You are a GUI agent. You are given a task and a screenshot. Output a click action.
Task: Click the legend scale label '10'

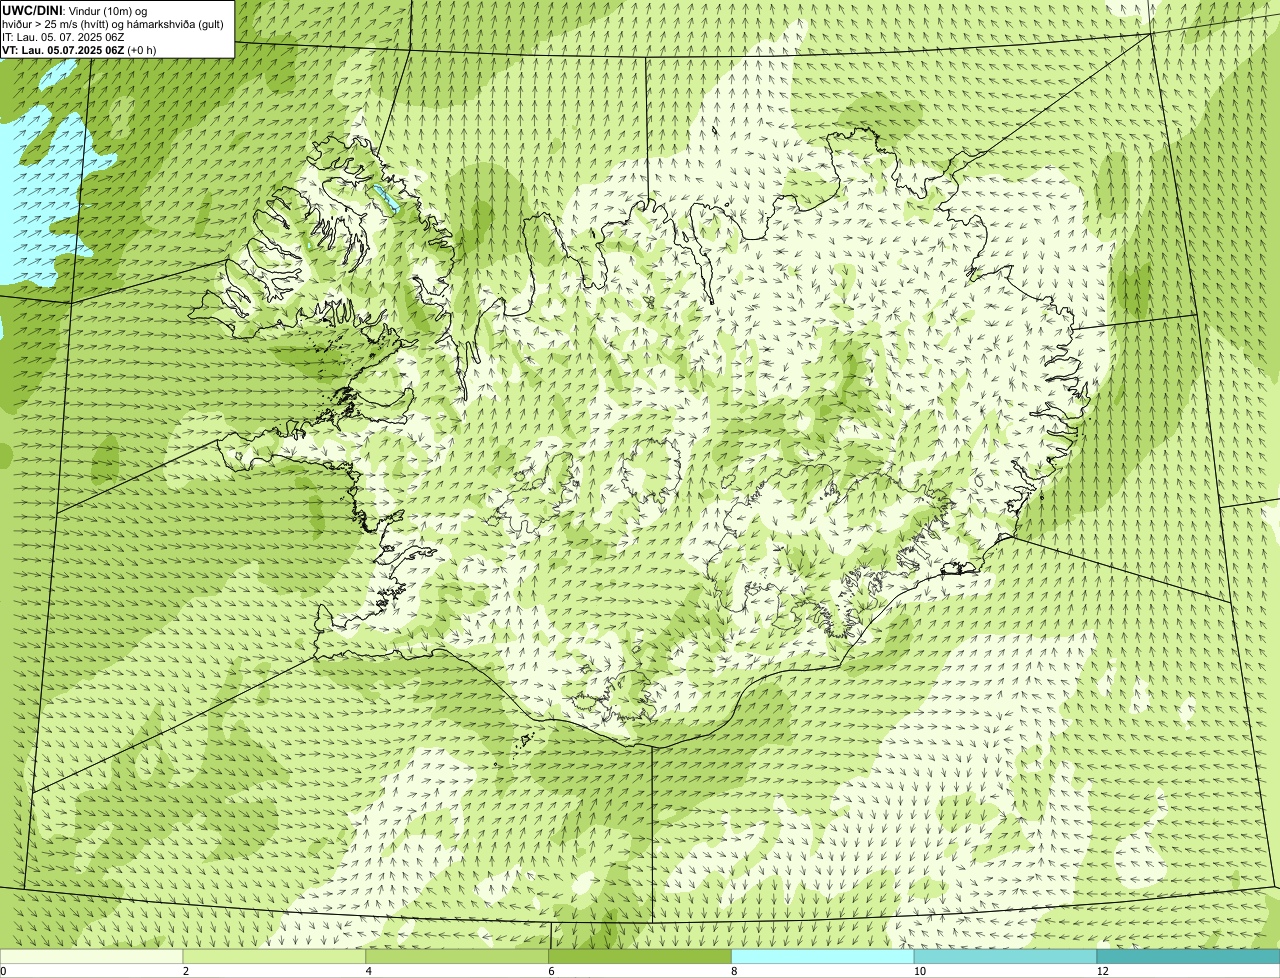tap(918, 971)
